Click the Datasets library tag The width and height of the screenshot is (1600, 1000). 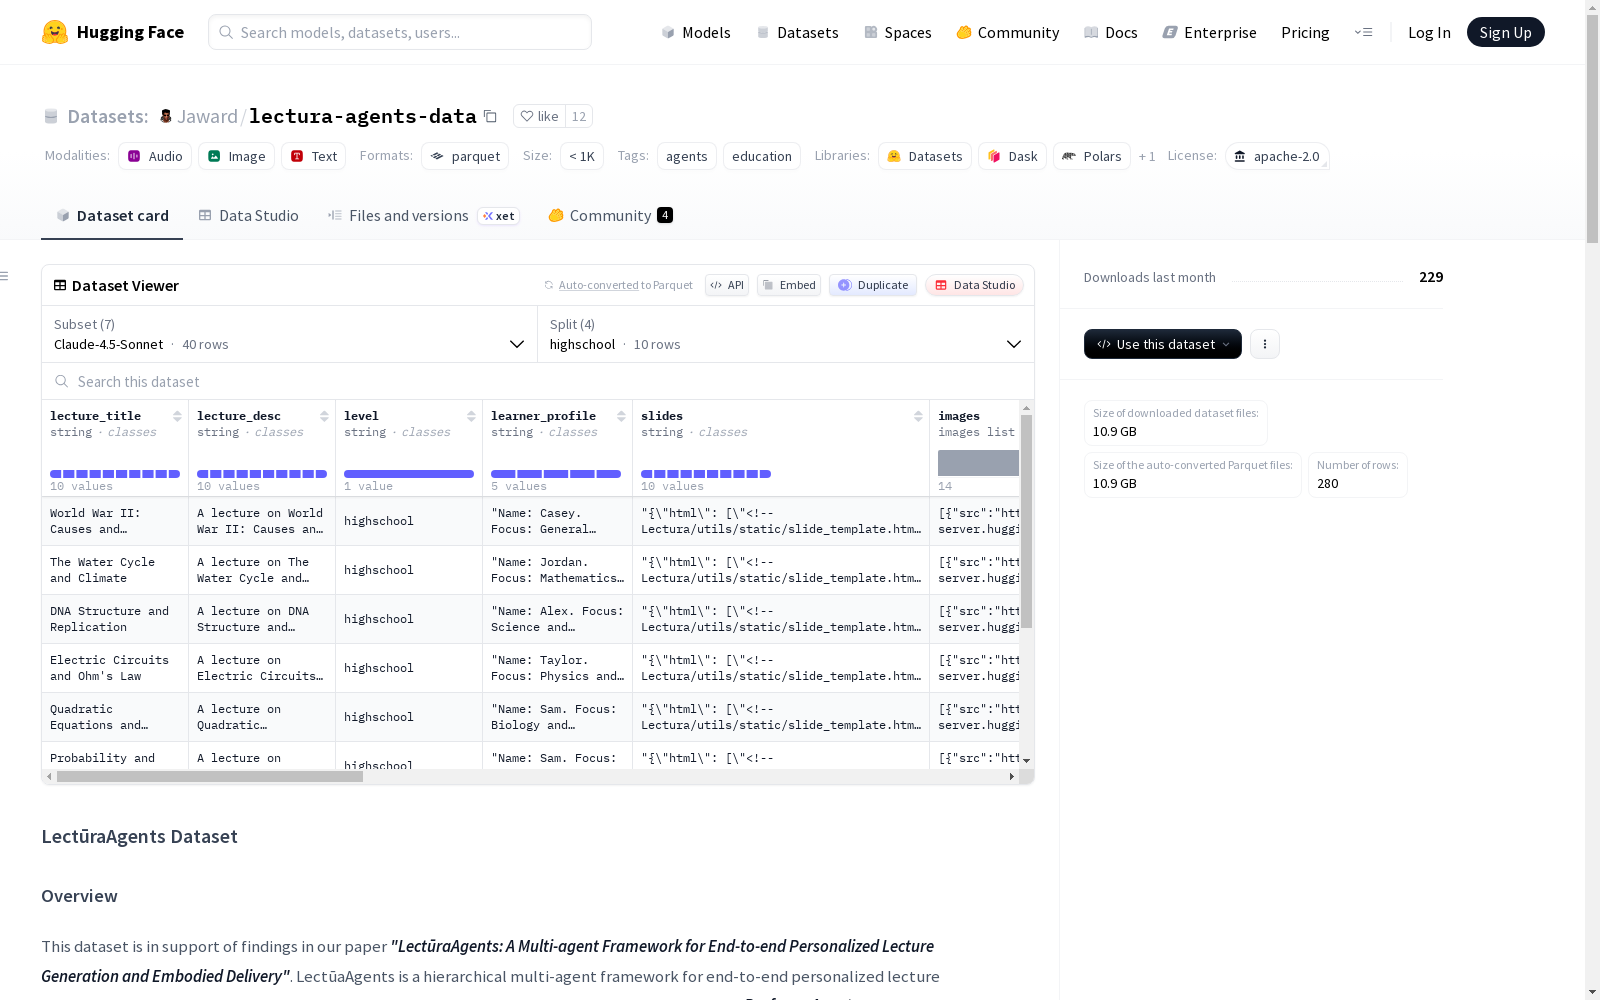pos(925,156)
